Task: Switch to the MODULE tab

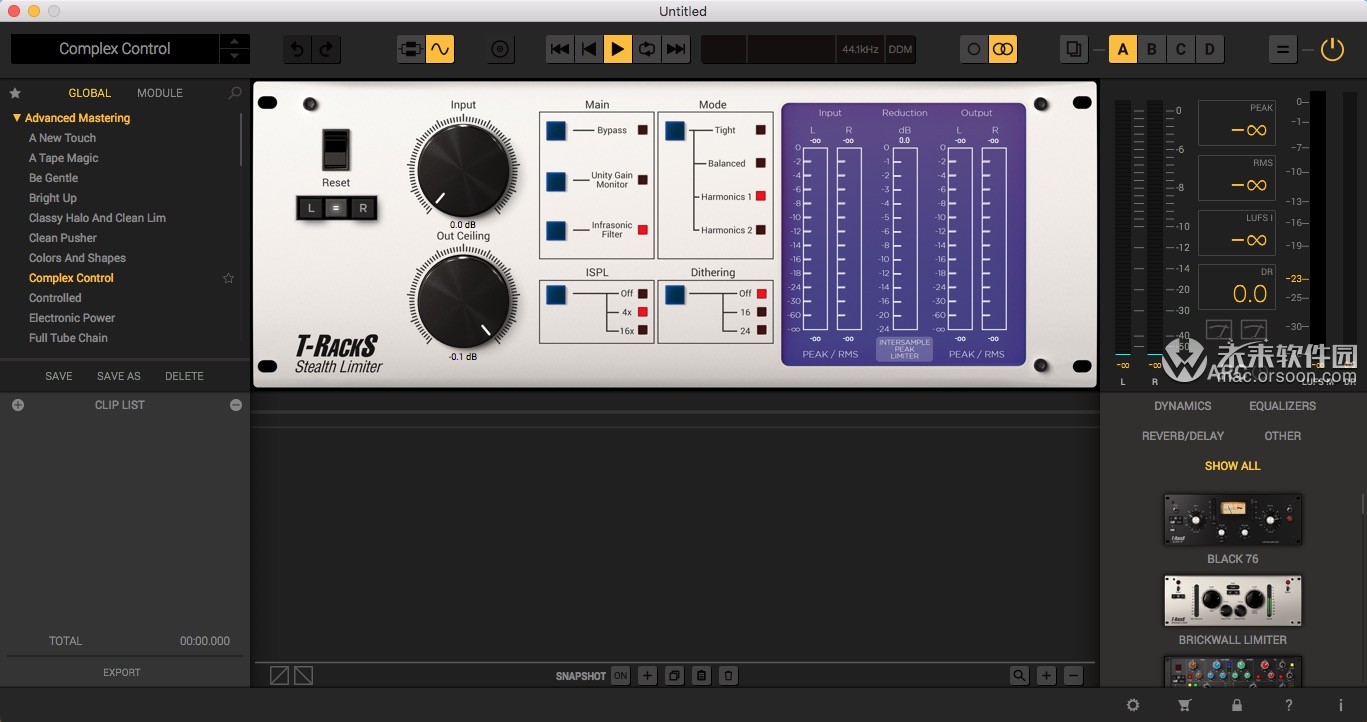Action: [x=159, y=92]
